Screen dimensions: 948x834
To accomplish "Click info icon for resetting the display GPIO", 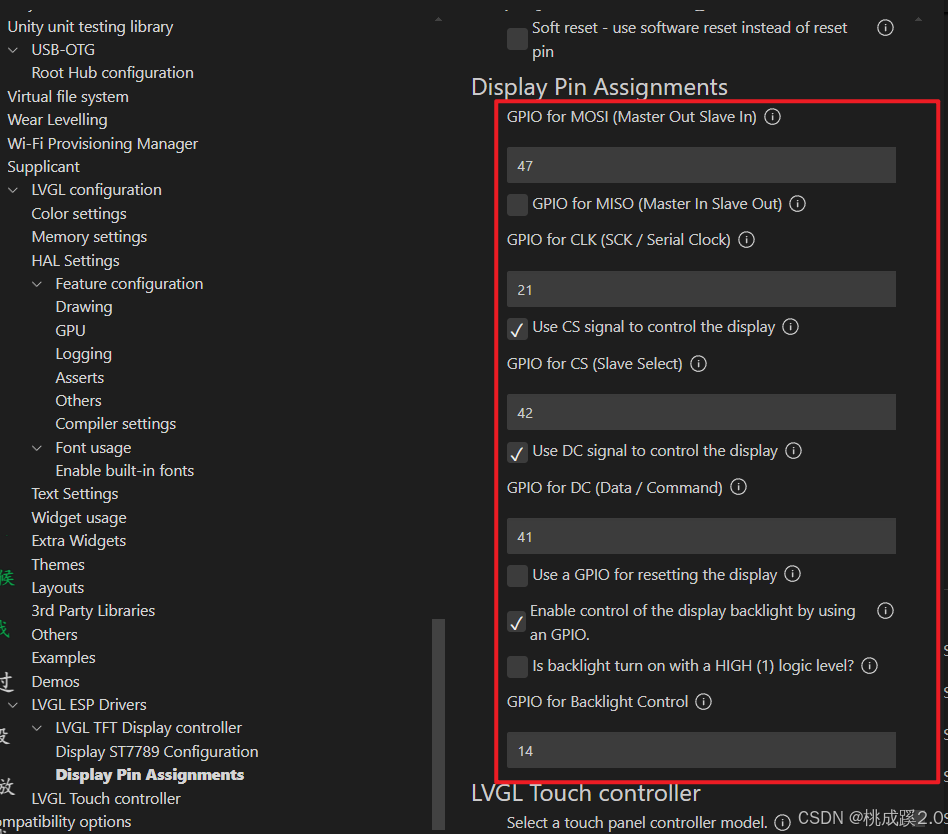I will click(x=793, y=574).
